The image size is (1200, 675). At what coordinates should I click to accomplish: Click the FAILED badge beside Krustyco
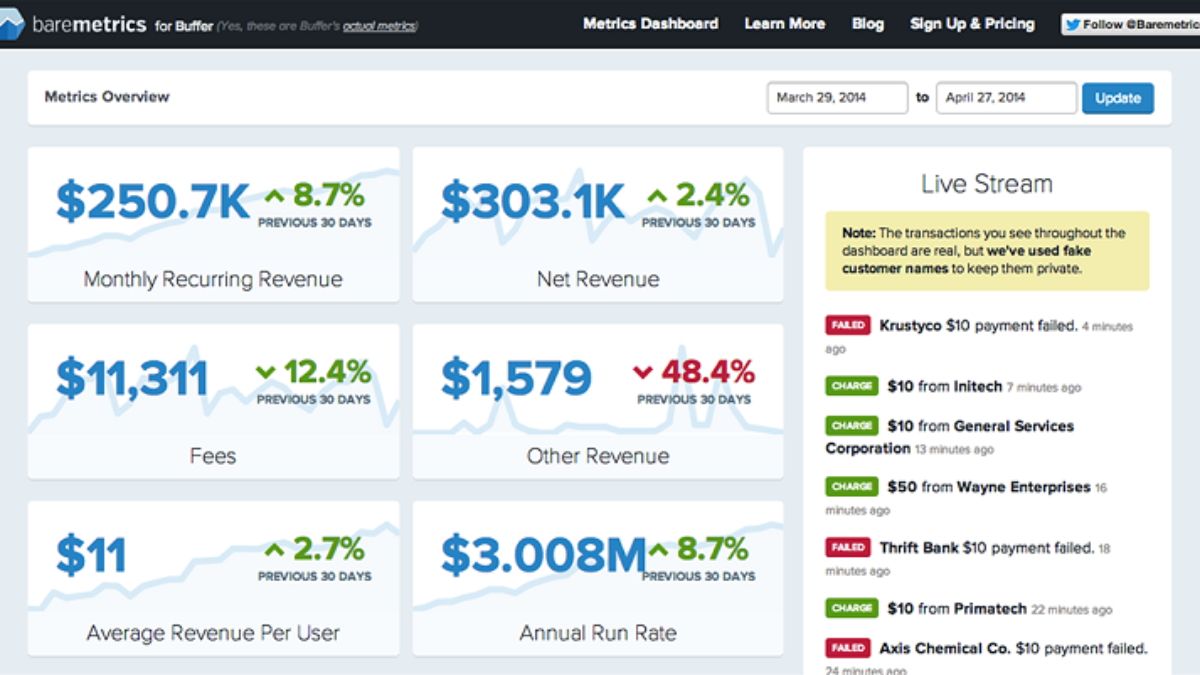tap(848, 325)
